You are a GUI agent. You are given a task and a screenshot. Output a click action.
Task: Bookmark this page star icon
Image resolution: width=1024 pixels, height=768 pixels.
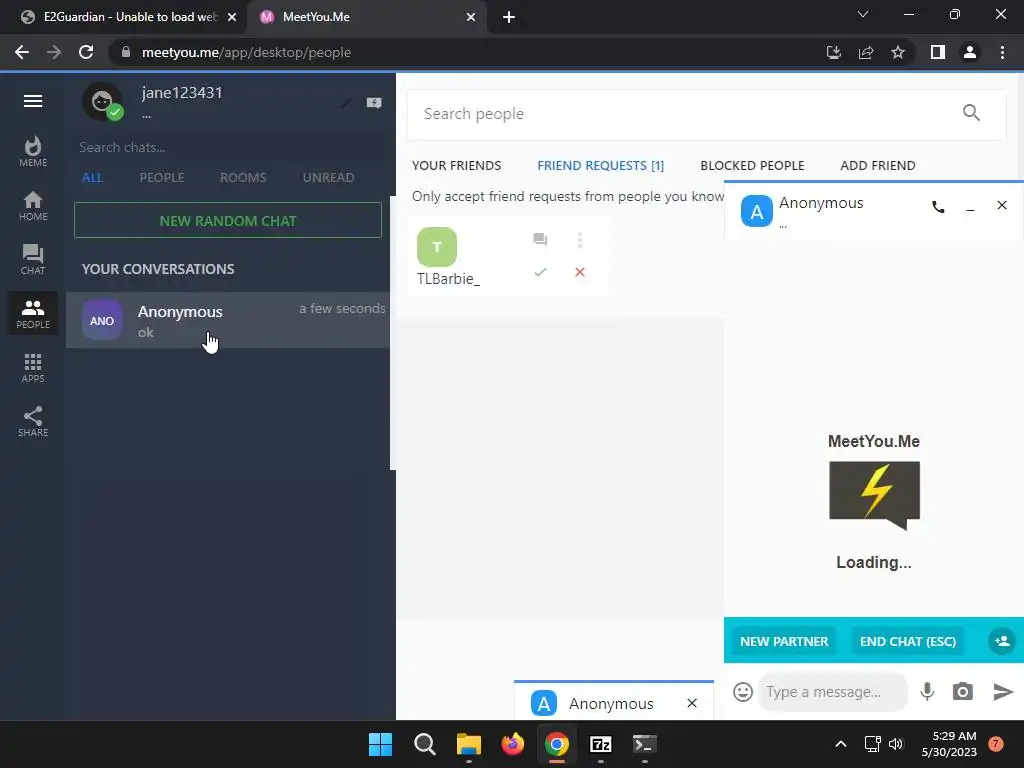898,52
